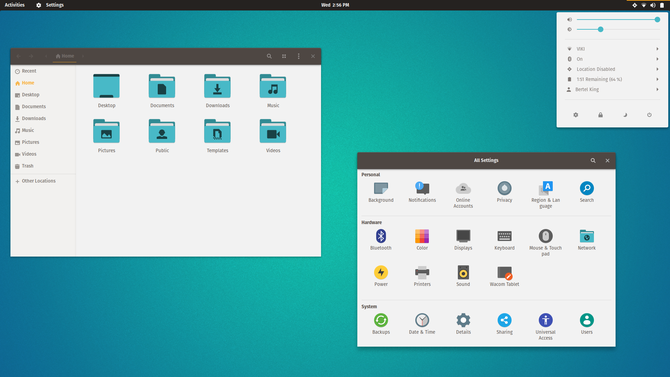
Task: Open Notifications settings panel
Action: click(422, 192)
